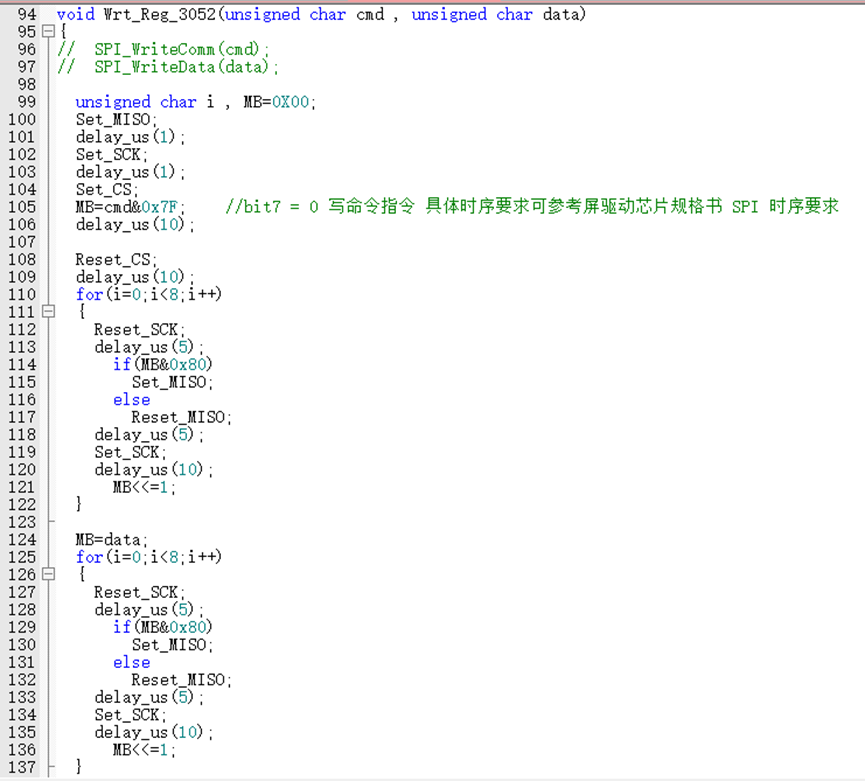865x781 pixels.
Task: Click else keyword on line 131
Action: pyautogui.click(x=131, y=662)
